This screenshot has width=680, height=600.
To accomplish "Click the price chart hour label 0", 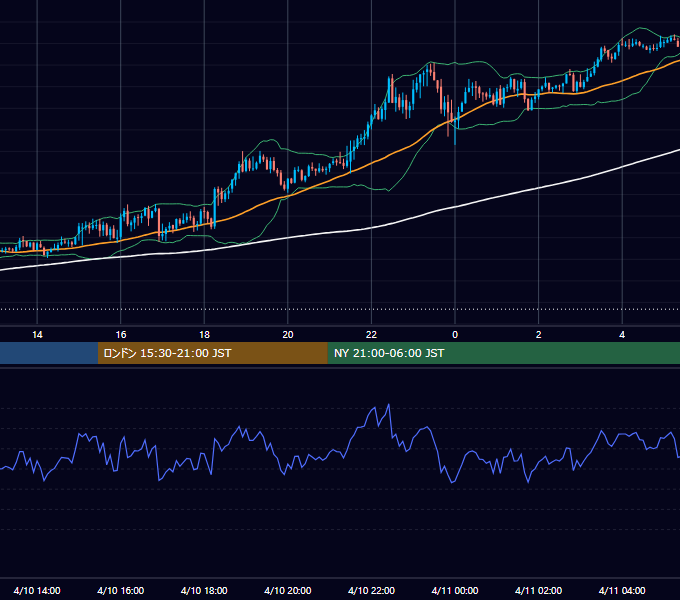I will click(x=455, y=335).
